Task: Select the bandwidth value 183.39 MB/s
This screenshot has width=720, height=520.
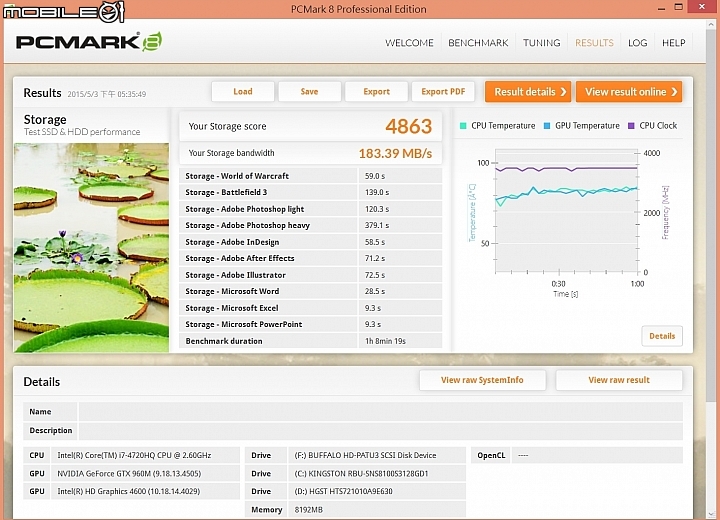Action: pos(395,153)
